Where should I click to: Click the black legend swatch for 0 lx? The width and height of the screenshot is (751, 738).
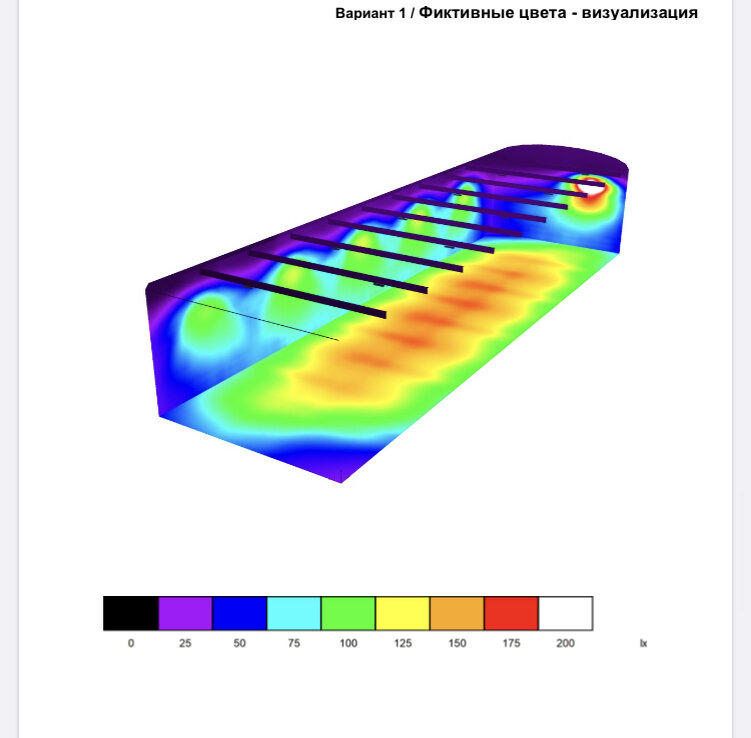(131, 613)
